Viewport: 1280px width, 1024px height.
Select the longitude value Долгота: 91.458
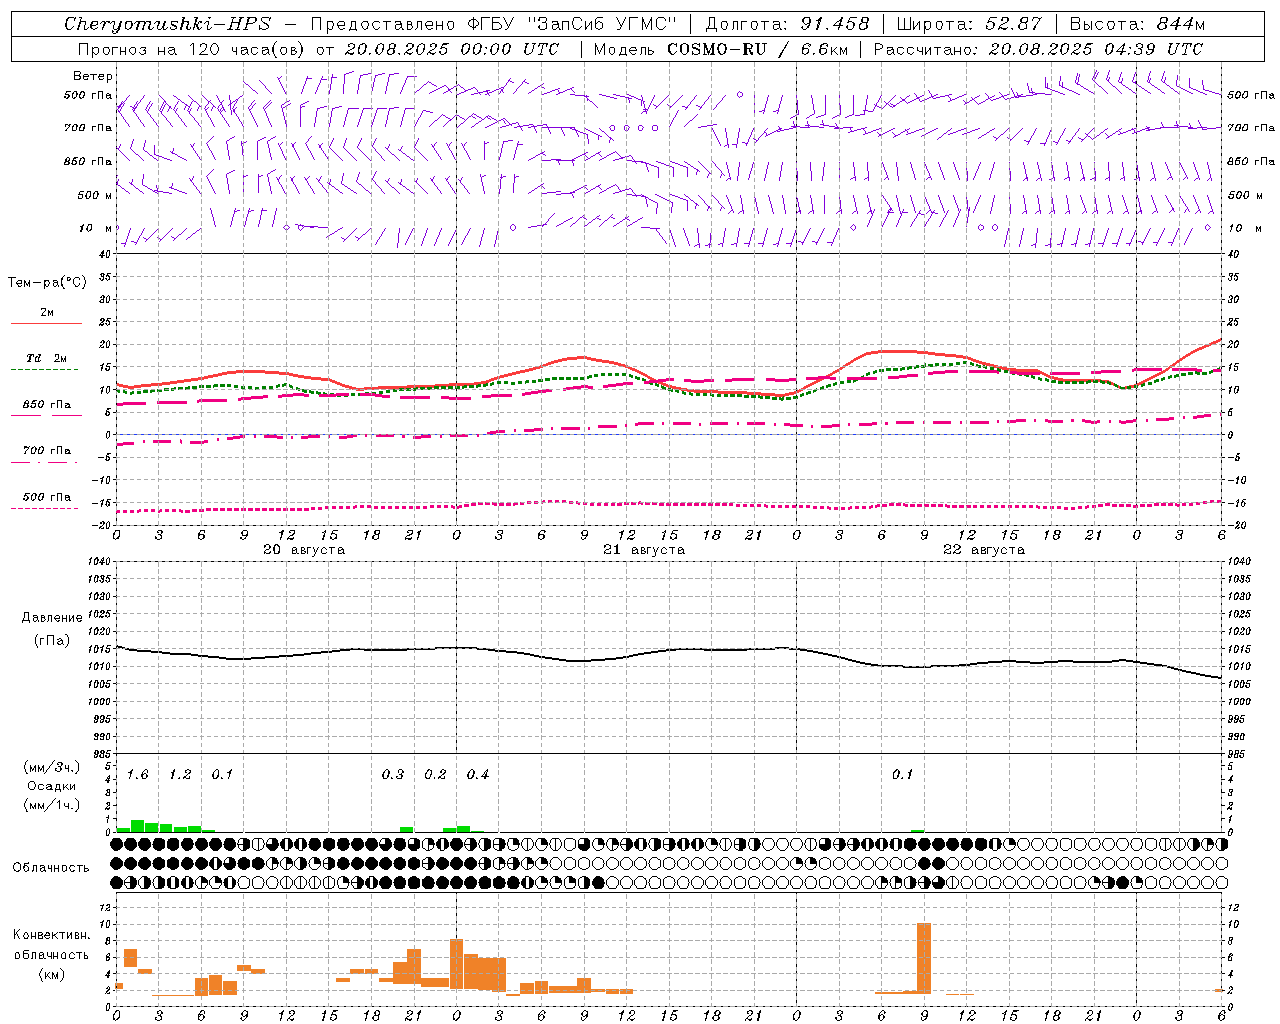click(787, 24)
